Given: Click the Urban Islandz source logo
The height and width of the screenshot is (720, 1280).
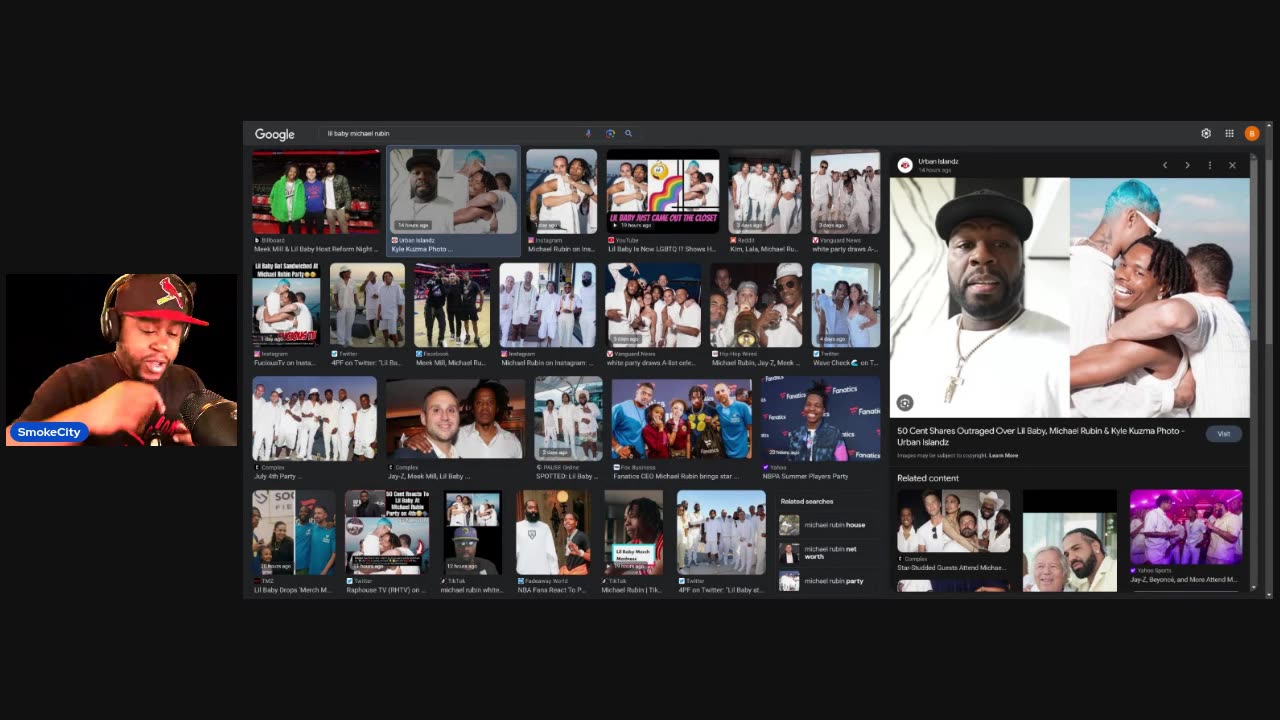Looking at the screenshot, I should click(x=905, y=165).
